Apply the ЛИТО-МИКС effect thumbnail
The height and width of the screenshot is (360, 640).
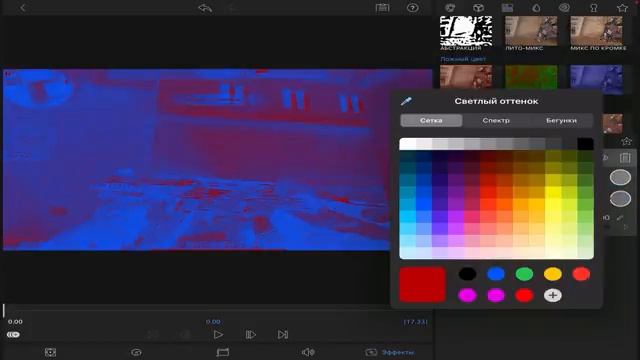point(531,31)
